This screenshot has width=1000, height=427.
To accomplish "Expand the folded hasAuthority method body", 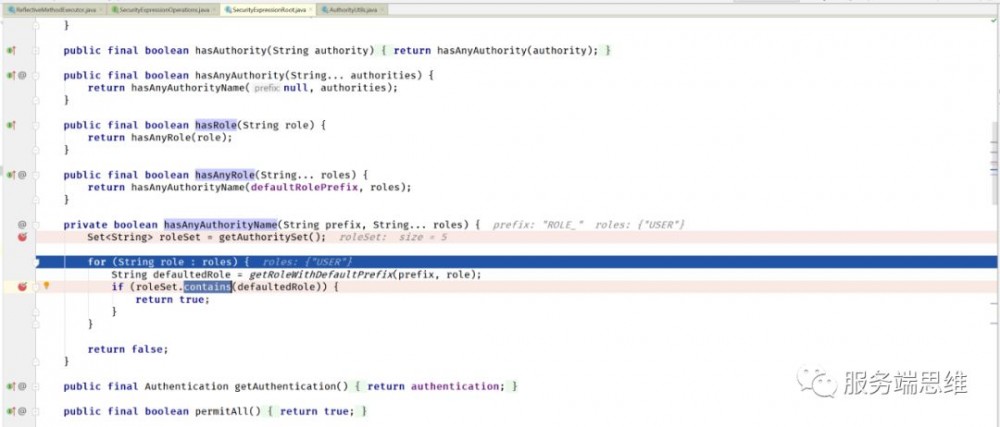I will click(36, 50).
